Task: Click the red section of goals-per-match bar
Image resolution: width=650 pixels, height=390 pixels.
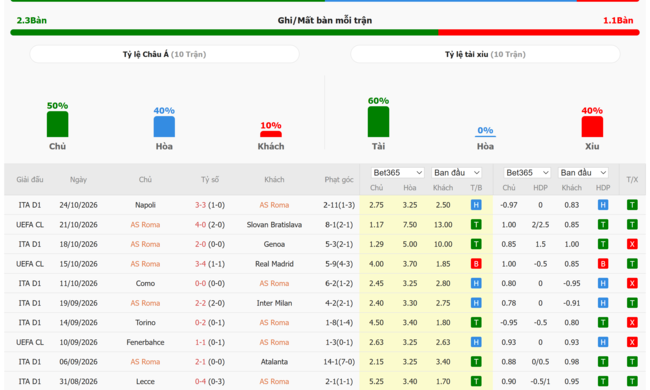Action: pos(539,32)
